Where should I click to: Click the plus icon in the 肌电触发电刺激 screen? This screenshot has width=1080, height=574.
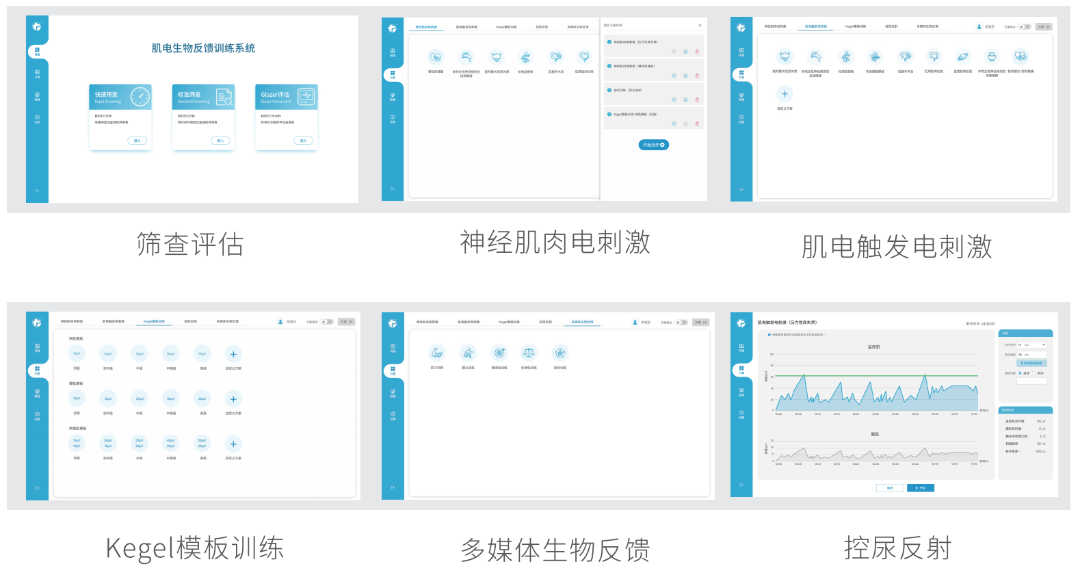pos(784,94)
